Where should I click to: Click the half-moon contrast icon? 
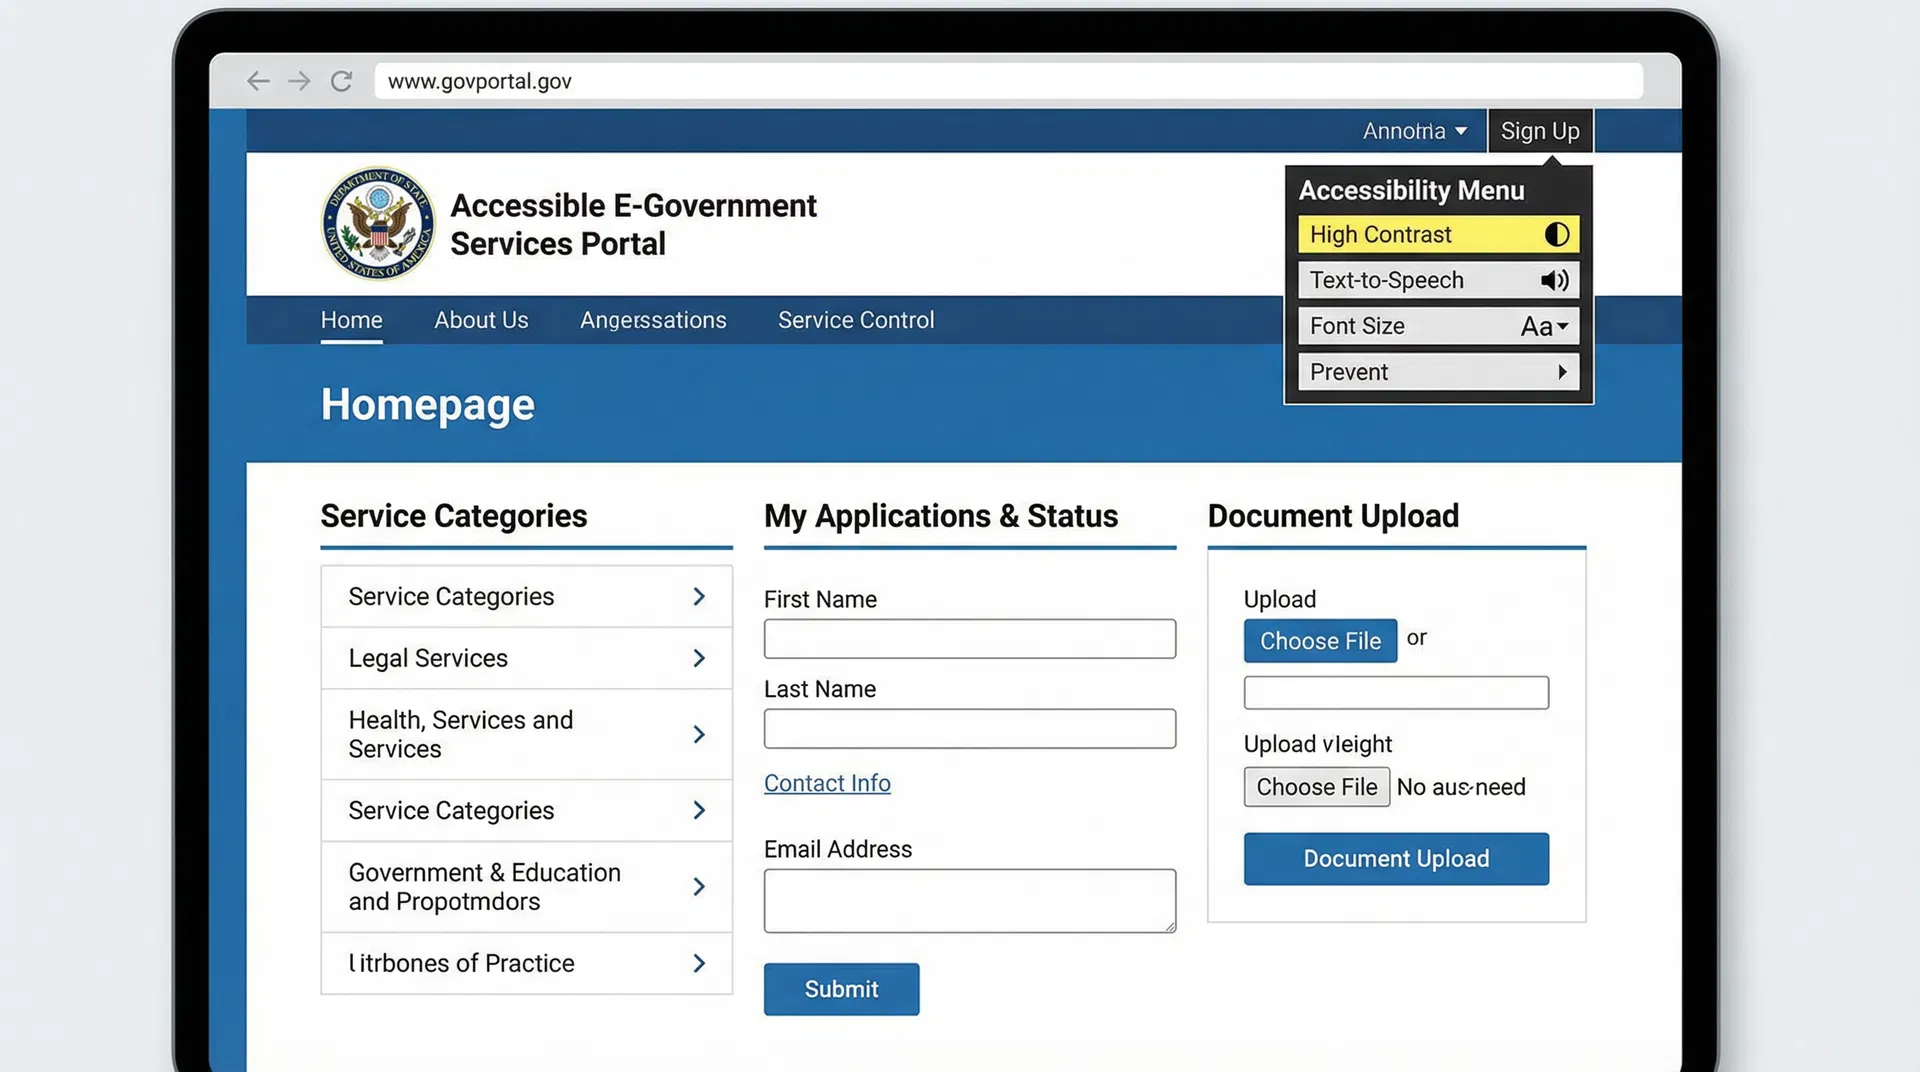coord(1556,234)
